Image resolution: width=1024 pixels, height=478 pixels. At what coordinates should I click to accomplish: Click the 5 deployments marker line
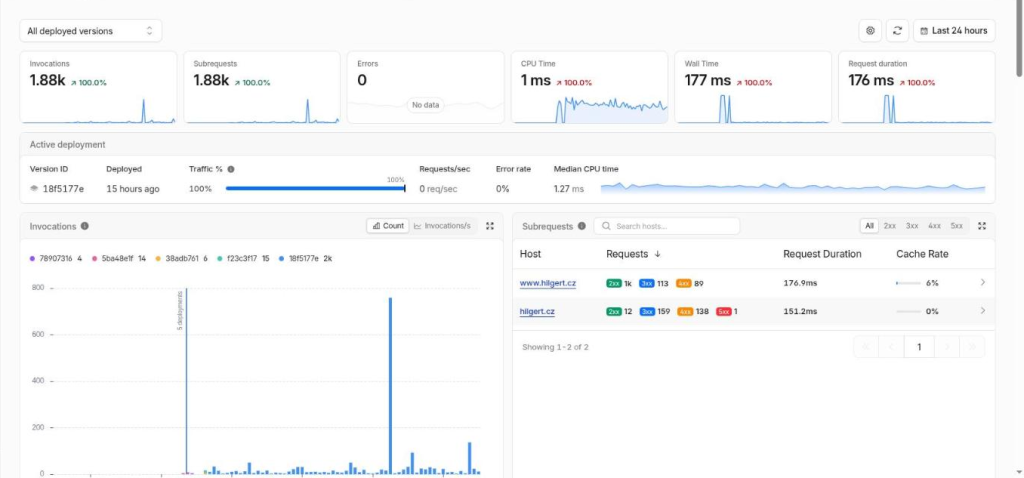[186, 381]
